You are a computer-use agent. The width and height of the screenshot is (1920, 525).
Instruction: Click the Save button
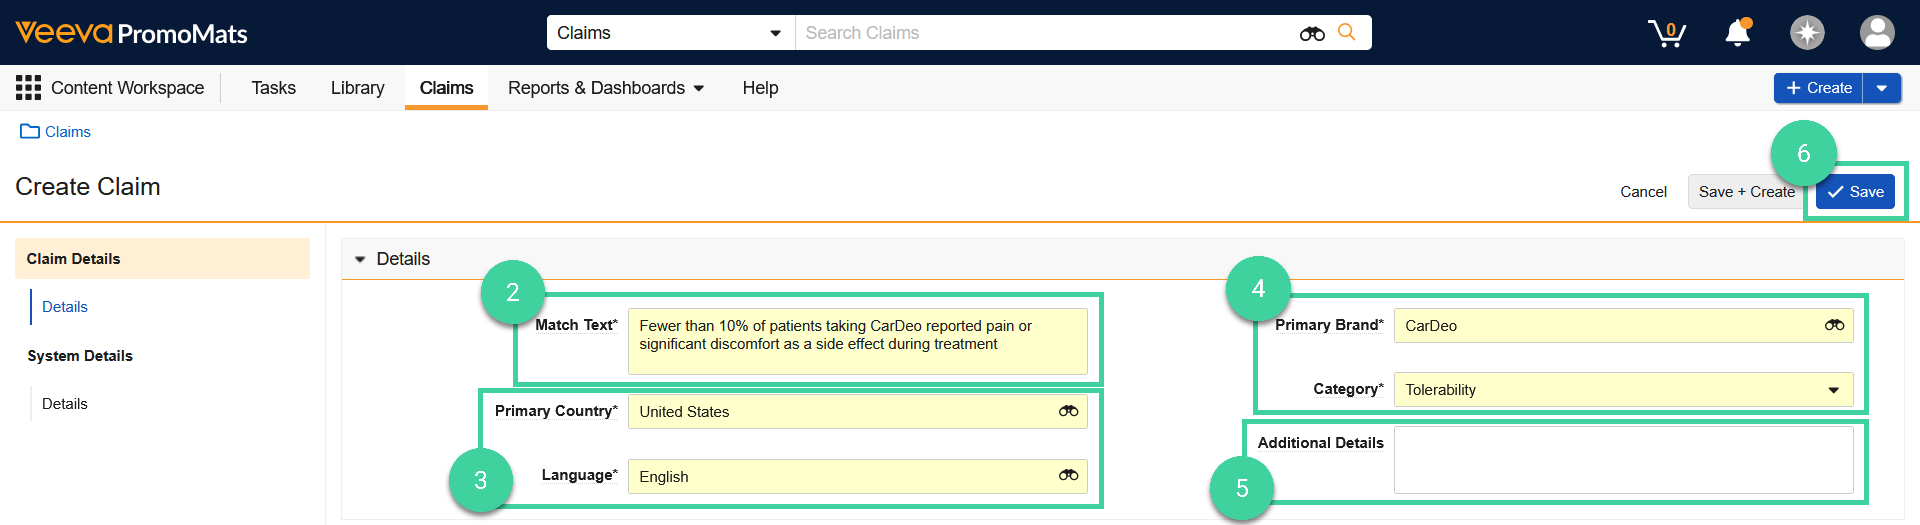coord(1855,192)
